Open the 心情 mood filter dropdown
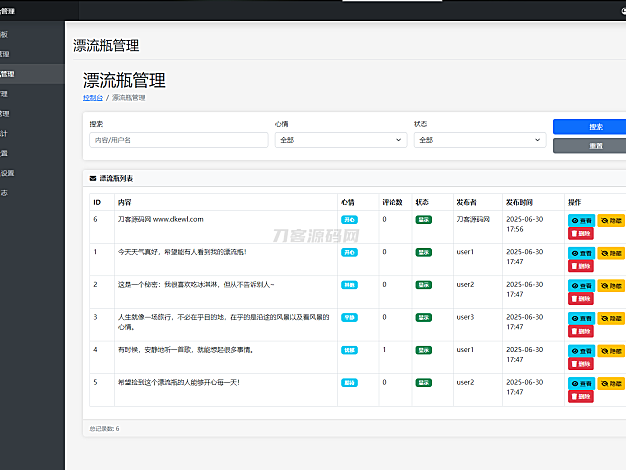The width and height of the screenshot is (626, 470). tap(341, 140)
